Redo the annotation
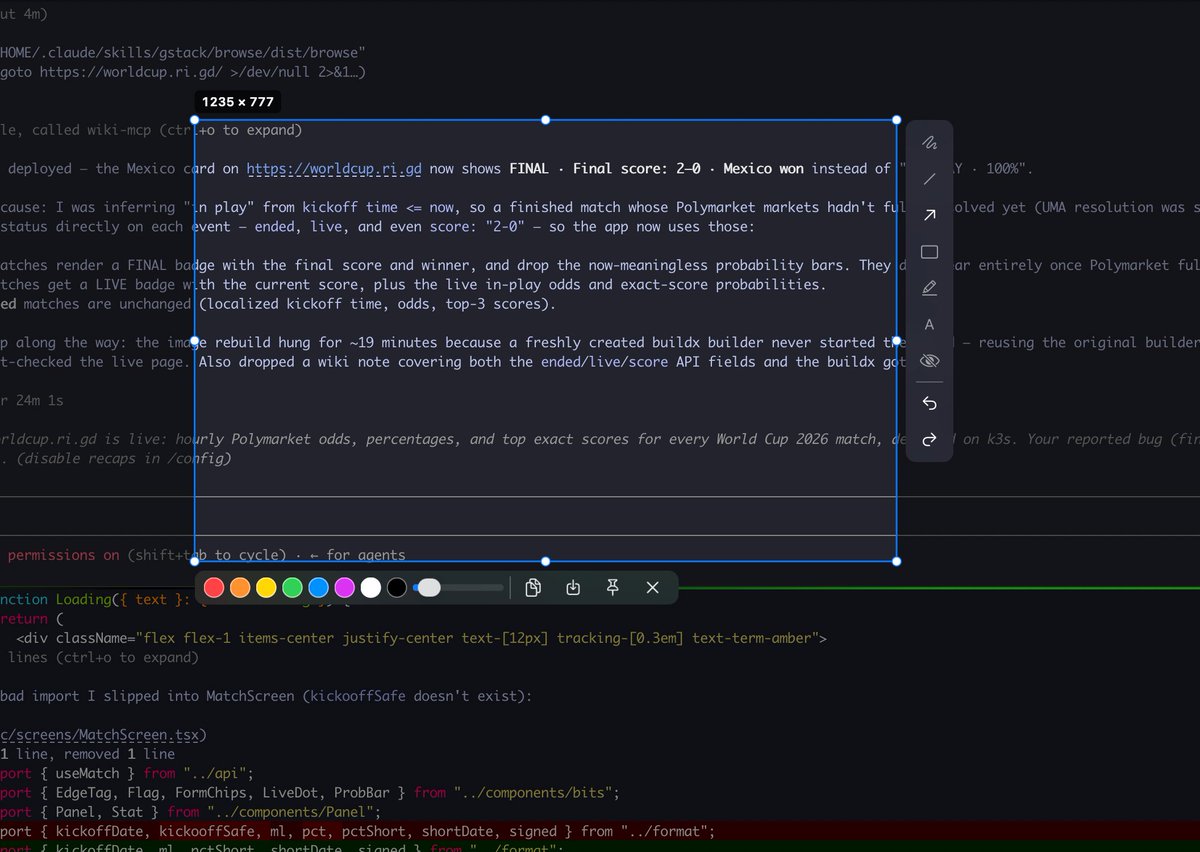This screenshot has height=852, width=1200. 929,440
